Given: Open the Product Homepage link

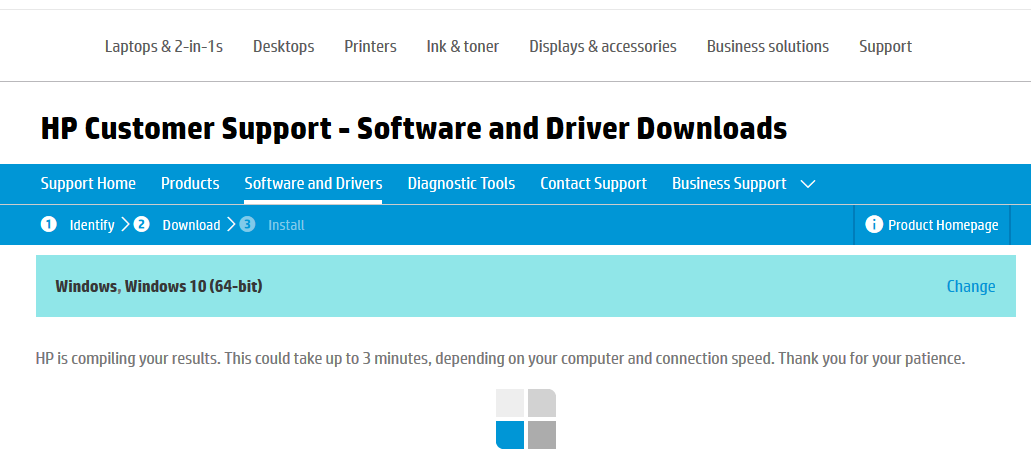Looking at the screenshot, I should [943, 225].
